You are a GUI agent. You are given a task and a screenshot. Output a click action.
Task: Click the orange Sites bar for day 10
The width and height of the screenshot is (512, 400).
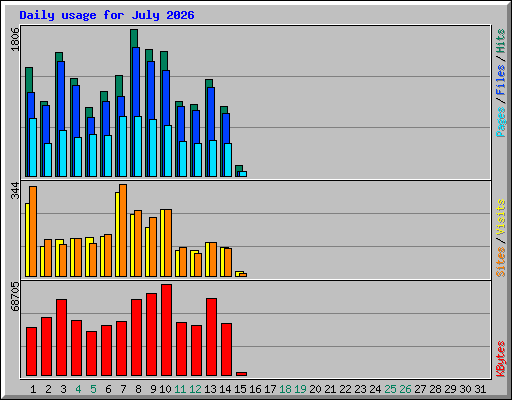[x=168, y=243]
